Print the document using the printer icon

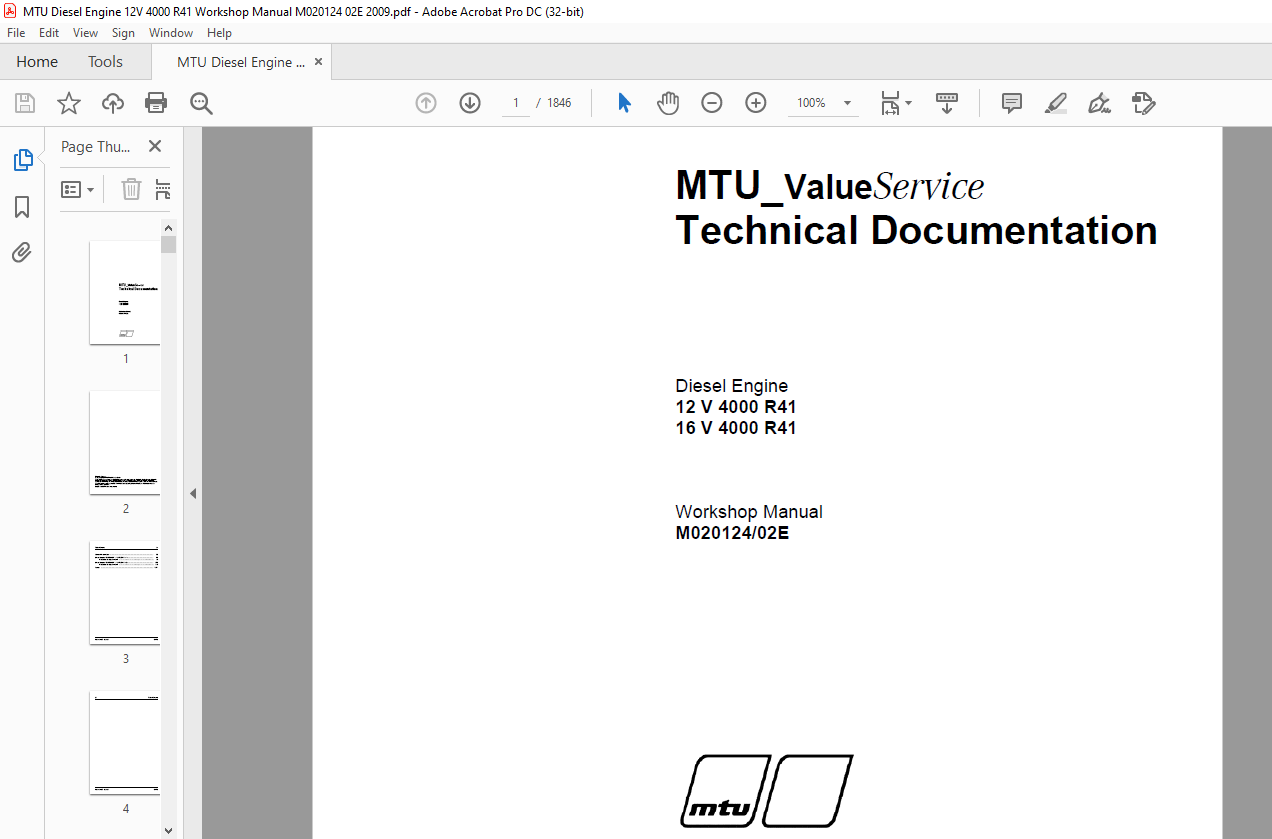(x=156, y=103)
